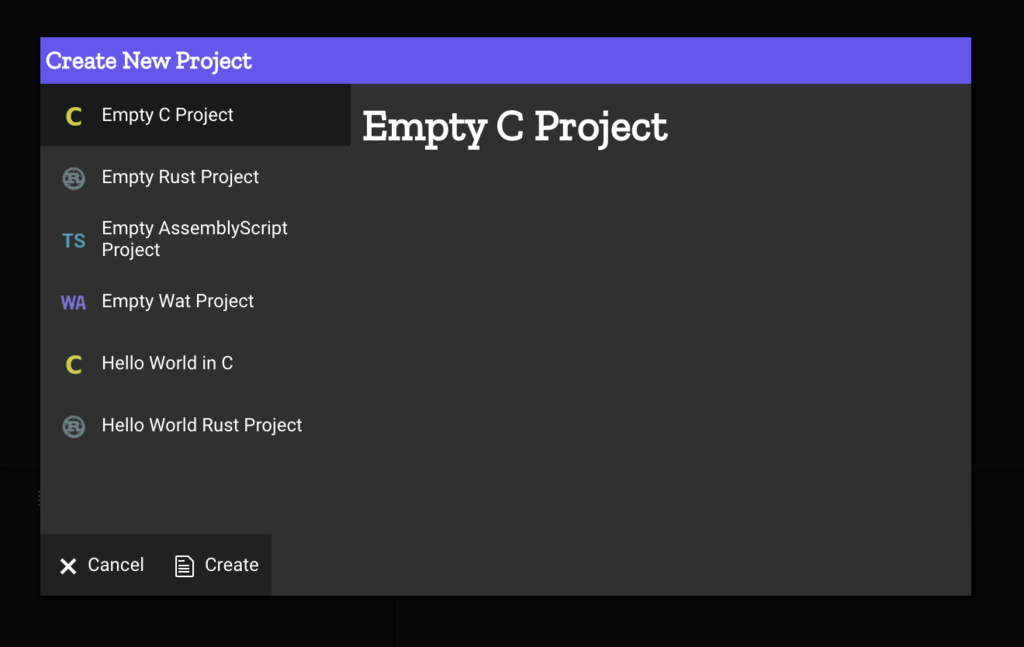Cancel the new project dialog
This screenshot has height=647, width=1024.
(101, 565)
